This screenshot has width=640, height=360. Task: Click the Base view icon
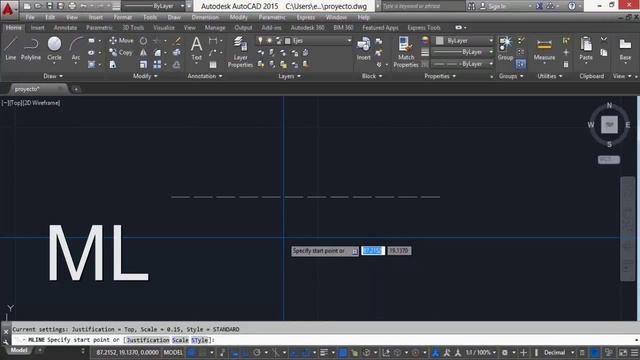(x=625, y=49)
